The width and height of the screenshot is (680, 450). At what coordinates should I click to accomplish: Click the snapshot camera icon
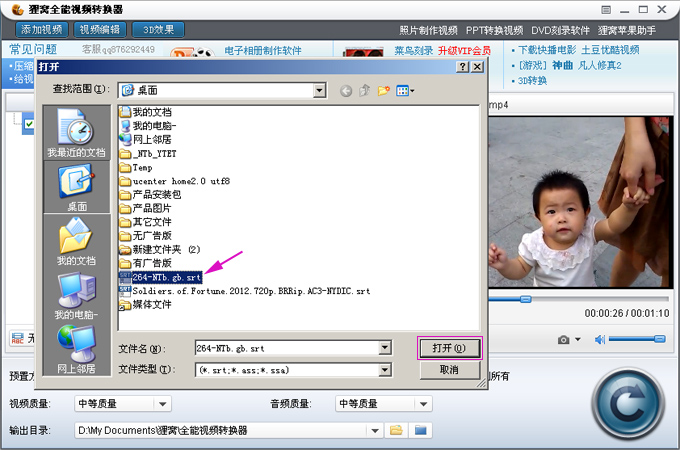point(563,339)
